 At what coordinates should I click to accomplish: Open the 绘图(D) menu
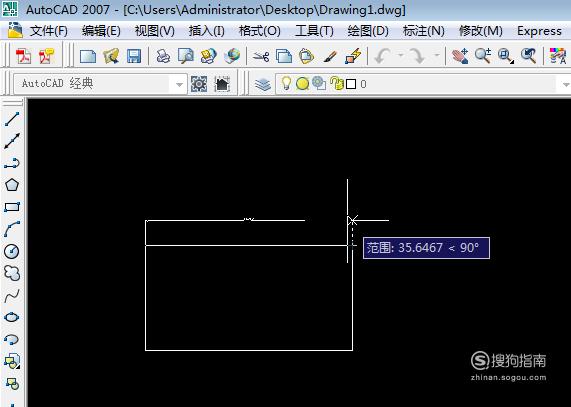368,31
